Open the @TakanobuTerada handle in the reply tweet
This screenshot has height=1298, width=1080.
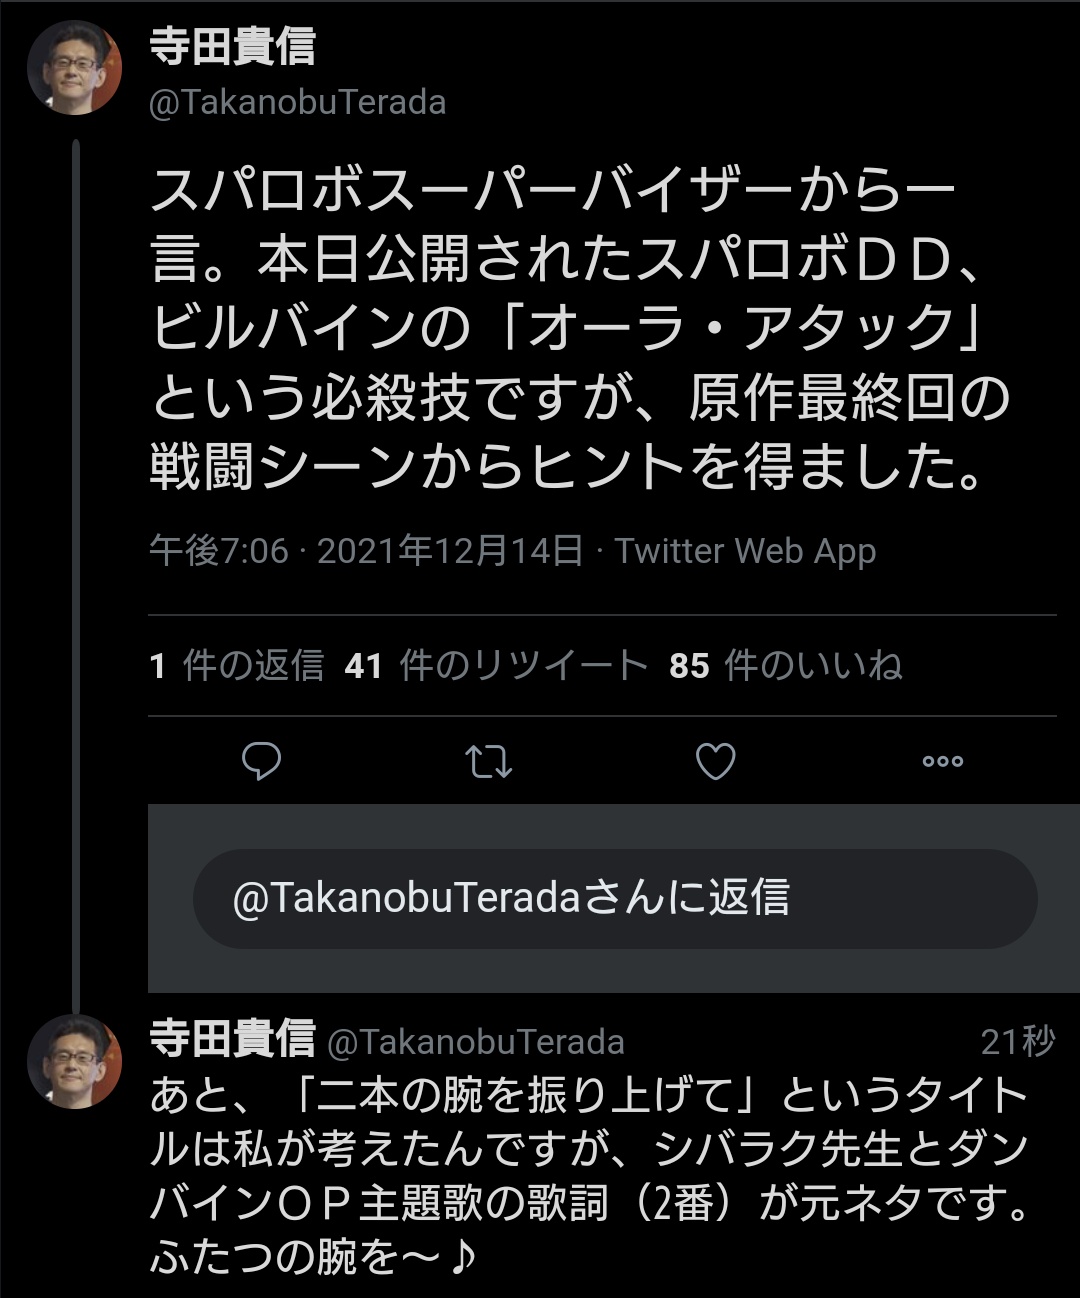[x=476, y=1042]
